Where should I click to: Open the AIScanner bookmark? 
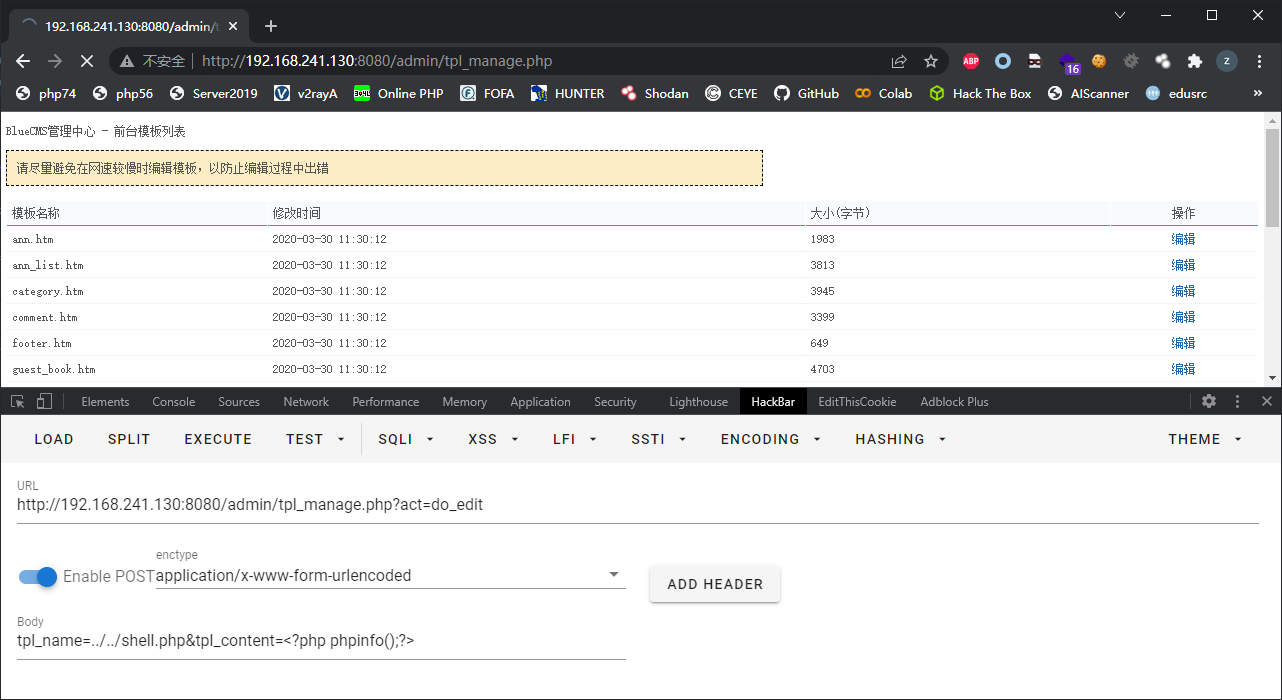pos(1087,93)
